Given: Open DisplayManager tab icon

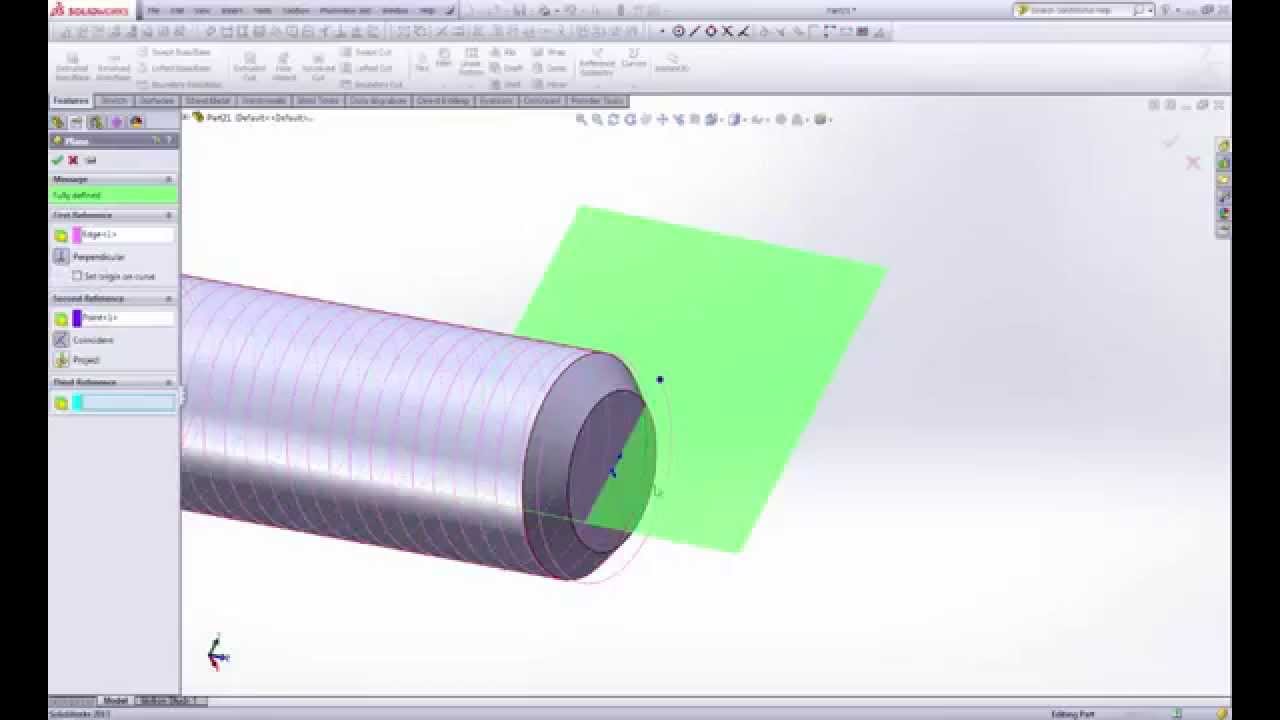Looking at the screenshot, I should pyautogui.click(x=136, y=122).
